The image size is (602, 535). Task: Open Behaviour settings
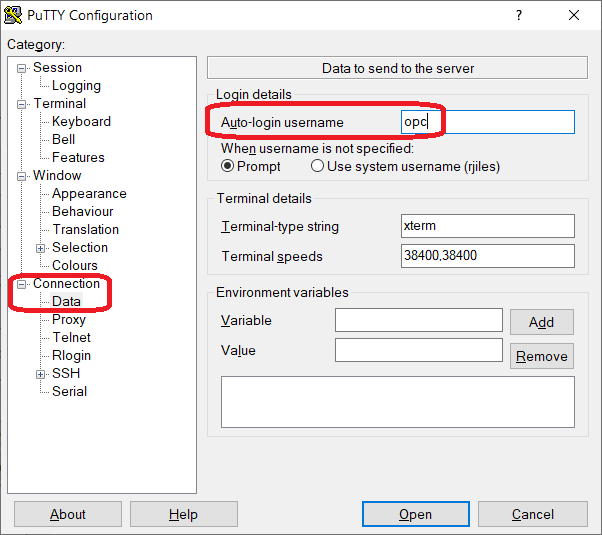pos(83,212)
